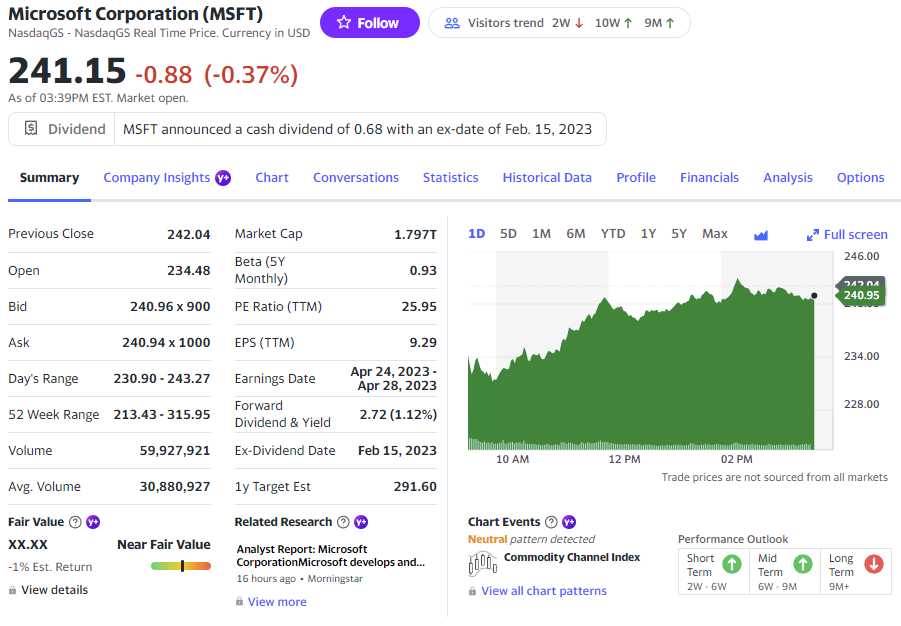Click the visitors trend people icon
The image size is (901, 626).
coord(454,22)
